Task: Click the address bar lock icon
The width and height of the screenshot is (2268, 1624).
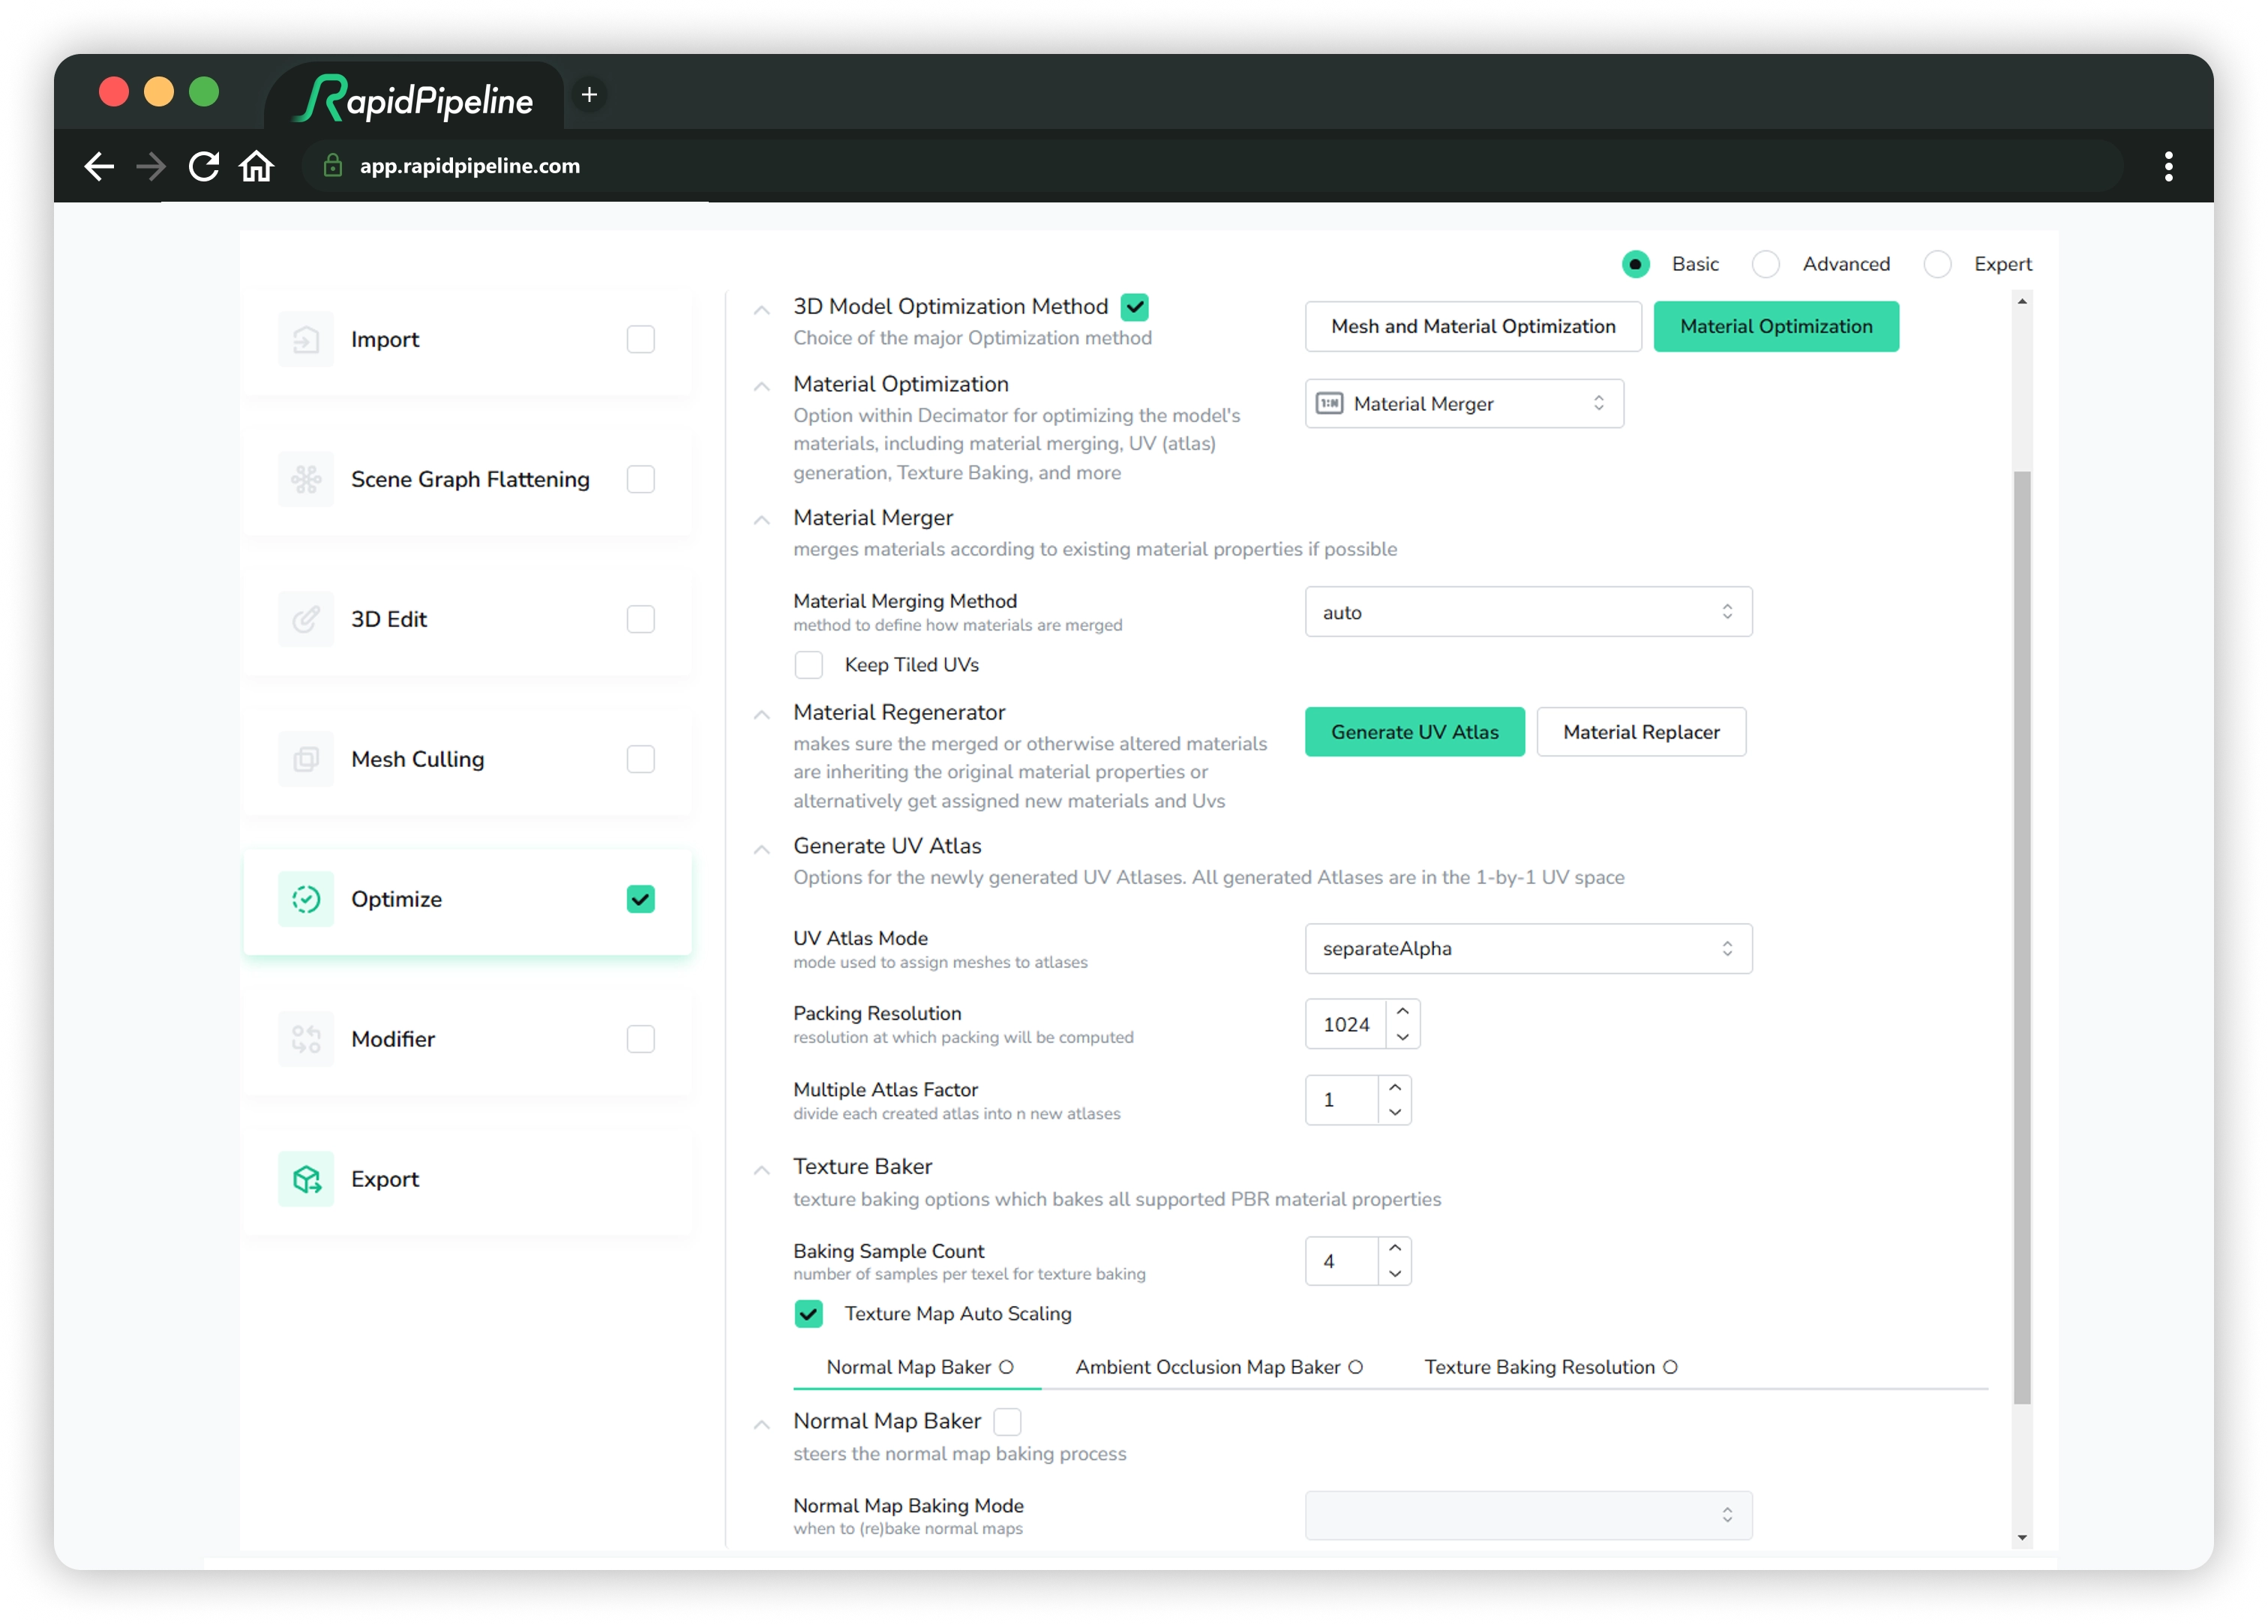Action: pyautogui.click(x=333, y=166)
